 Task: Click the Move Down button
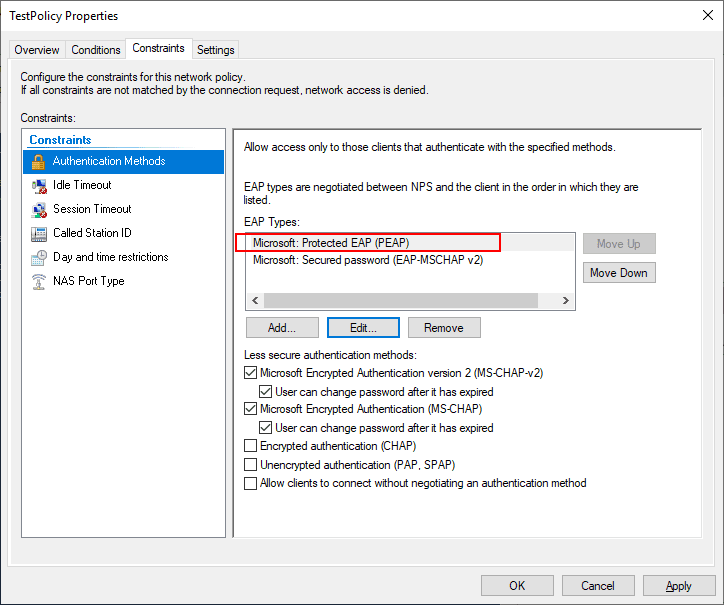(618, 273)
